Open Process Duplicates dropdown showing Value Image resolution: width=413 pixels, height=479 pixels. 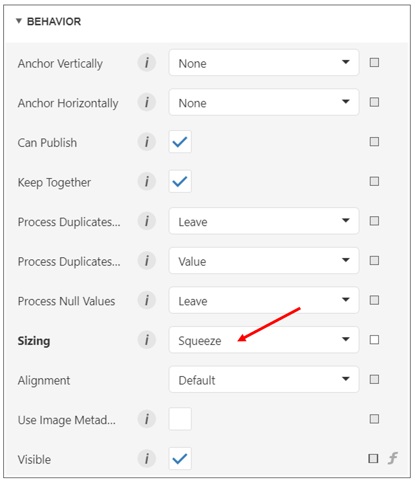click(264, 260)
